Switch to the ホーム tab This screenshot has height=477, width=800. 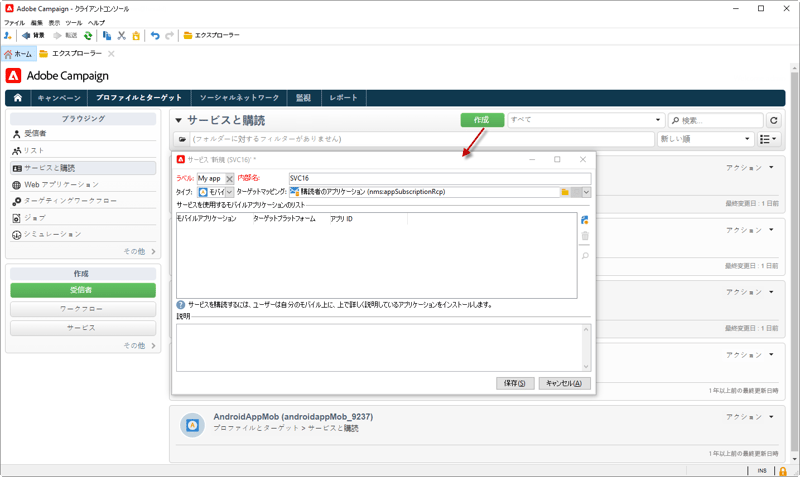(x=18, y=54)
